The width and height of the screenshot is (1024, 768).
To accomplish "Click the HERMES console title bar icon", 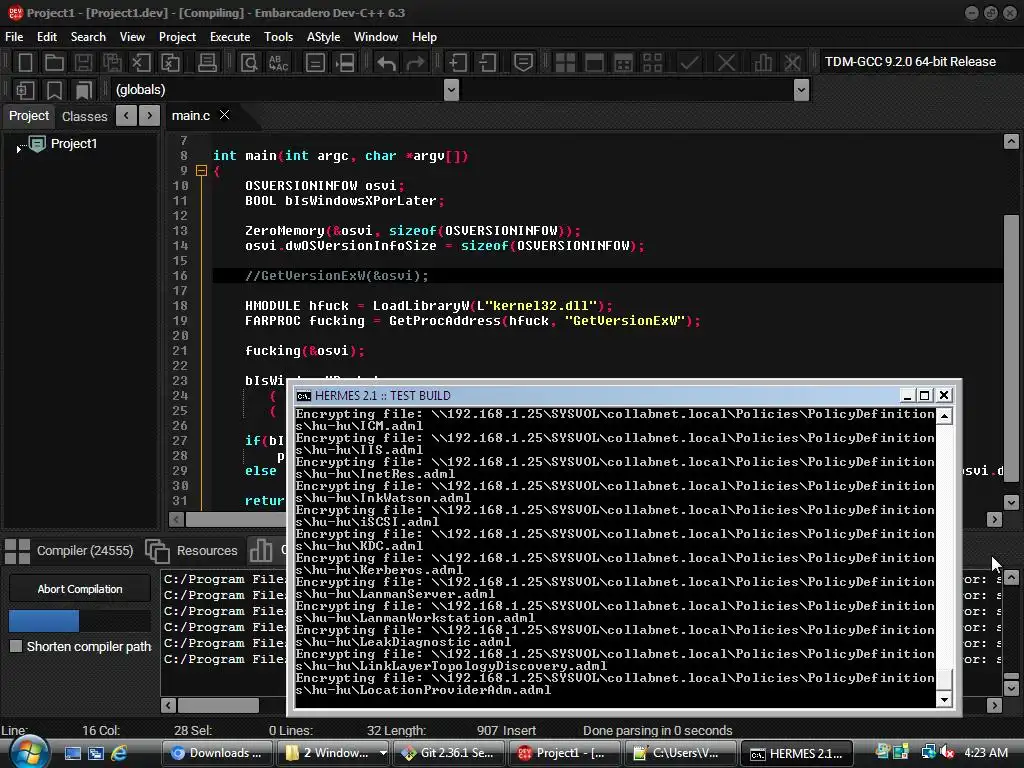I will pos(303,396).
